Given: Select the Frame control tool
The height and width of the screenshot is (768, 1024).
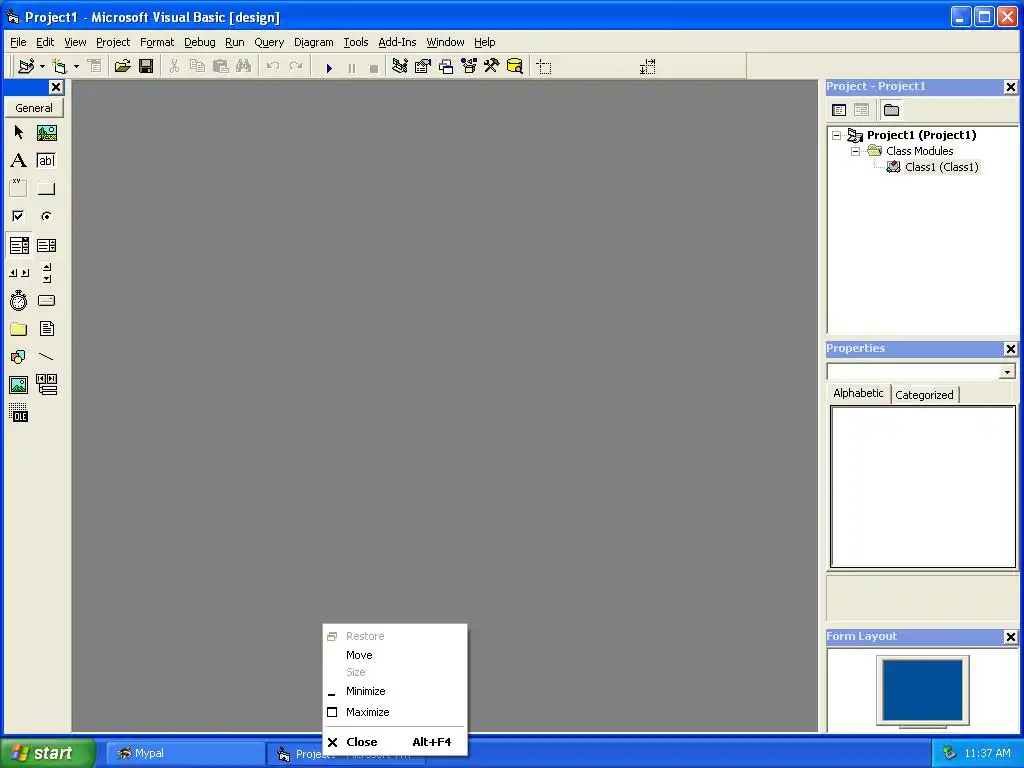Looking at the screenshot, I should point(18,189).
